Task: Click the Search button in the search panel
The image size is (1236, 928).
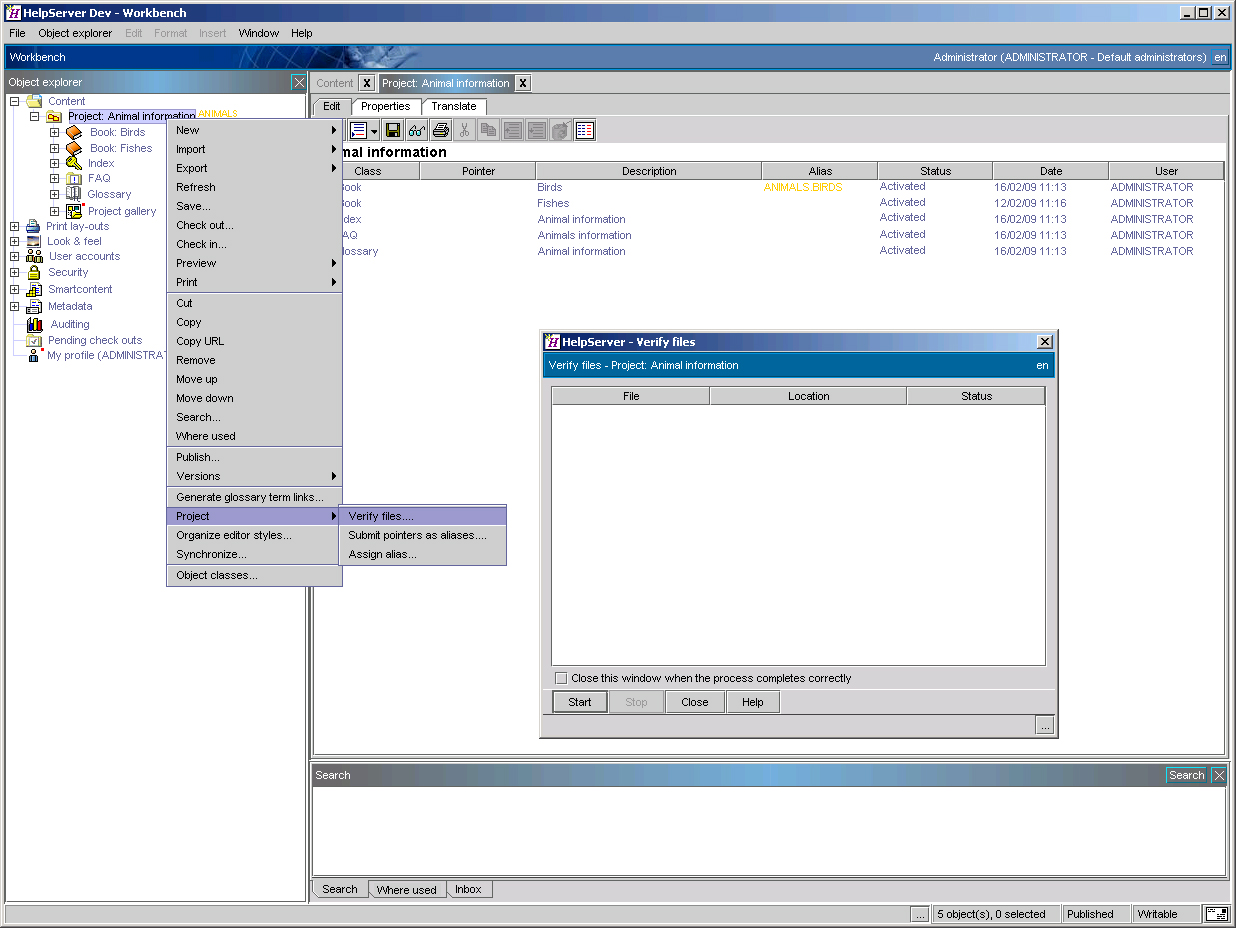Action: (1185, 774)
